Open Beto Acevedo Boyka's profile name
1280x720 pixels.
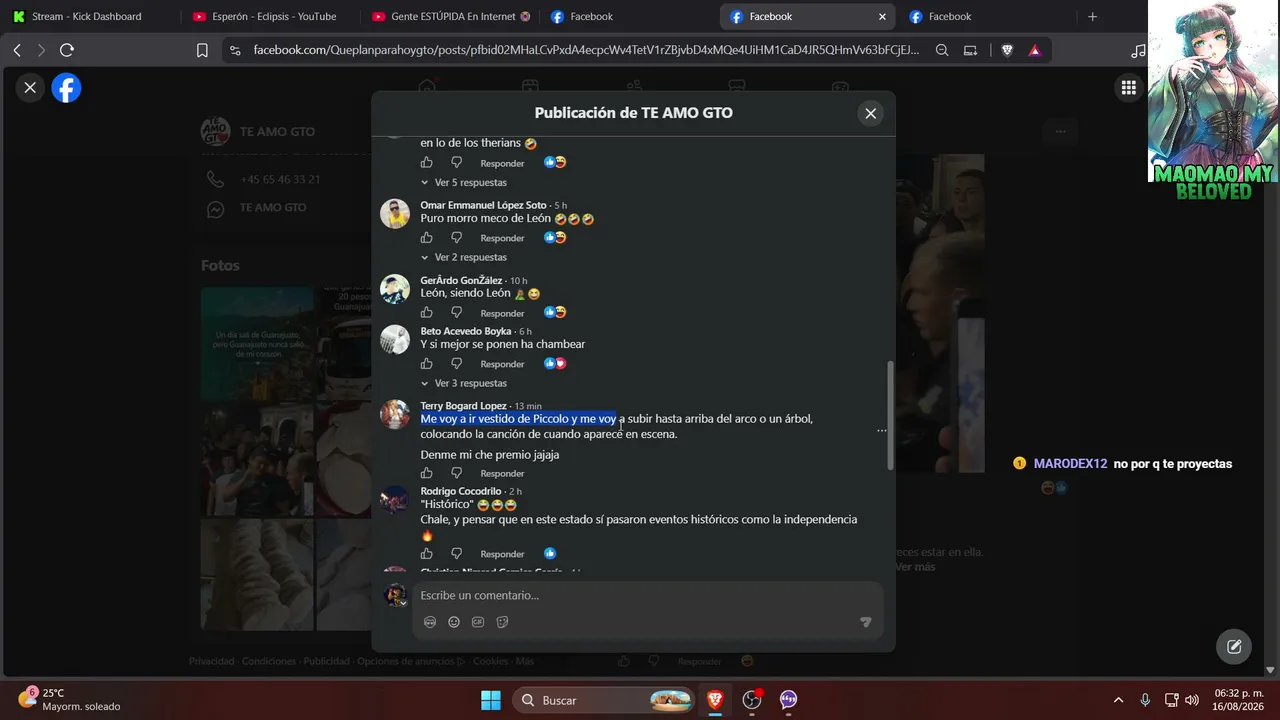click(466, 331)
